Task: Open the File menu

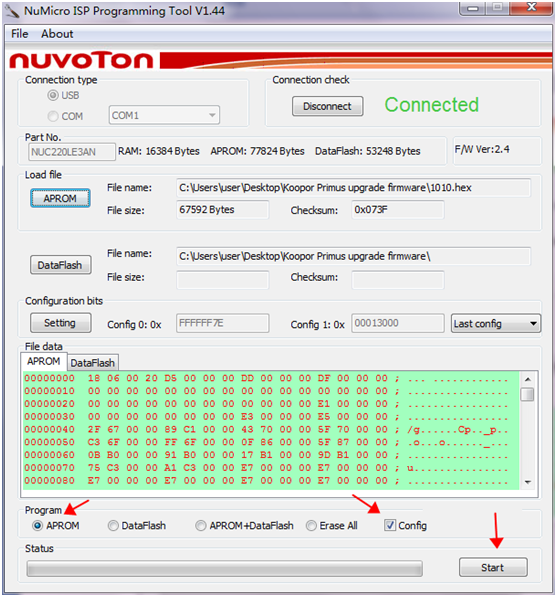Action: pyautogui.click(x=20, y=34)
